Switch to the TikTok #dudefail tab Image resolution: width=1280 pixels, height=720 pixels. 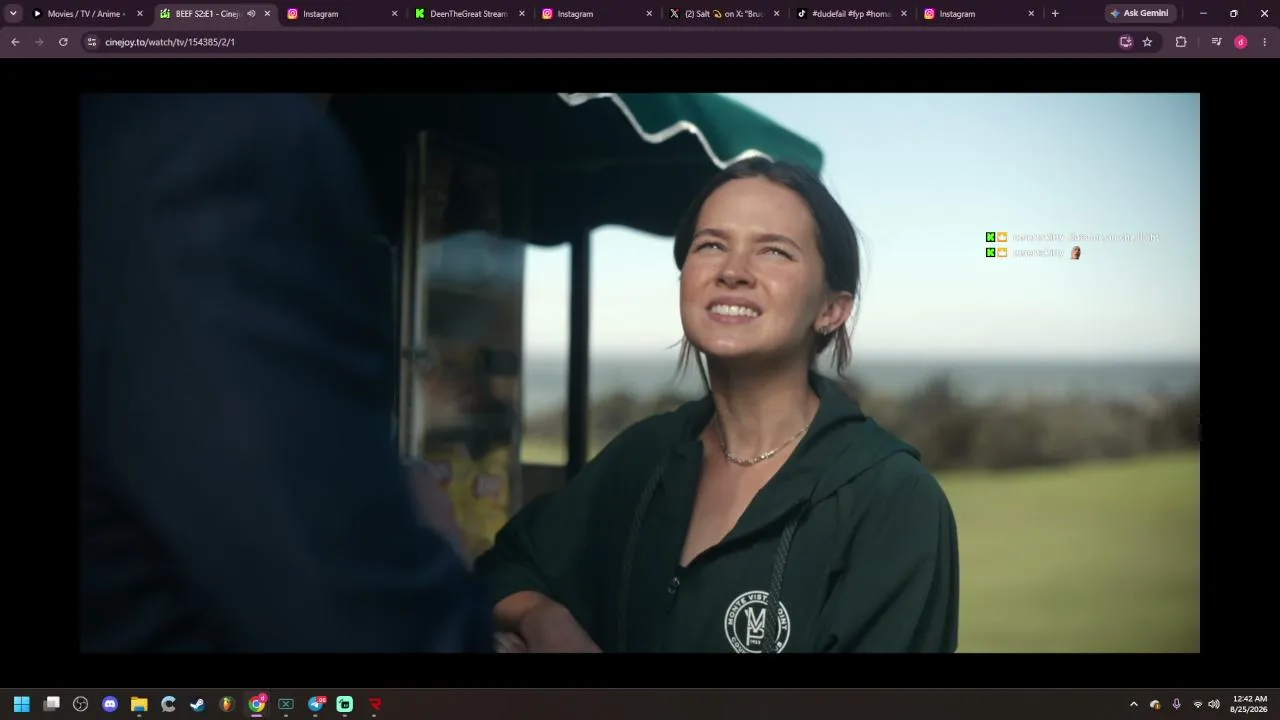[x=852, y=14]
